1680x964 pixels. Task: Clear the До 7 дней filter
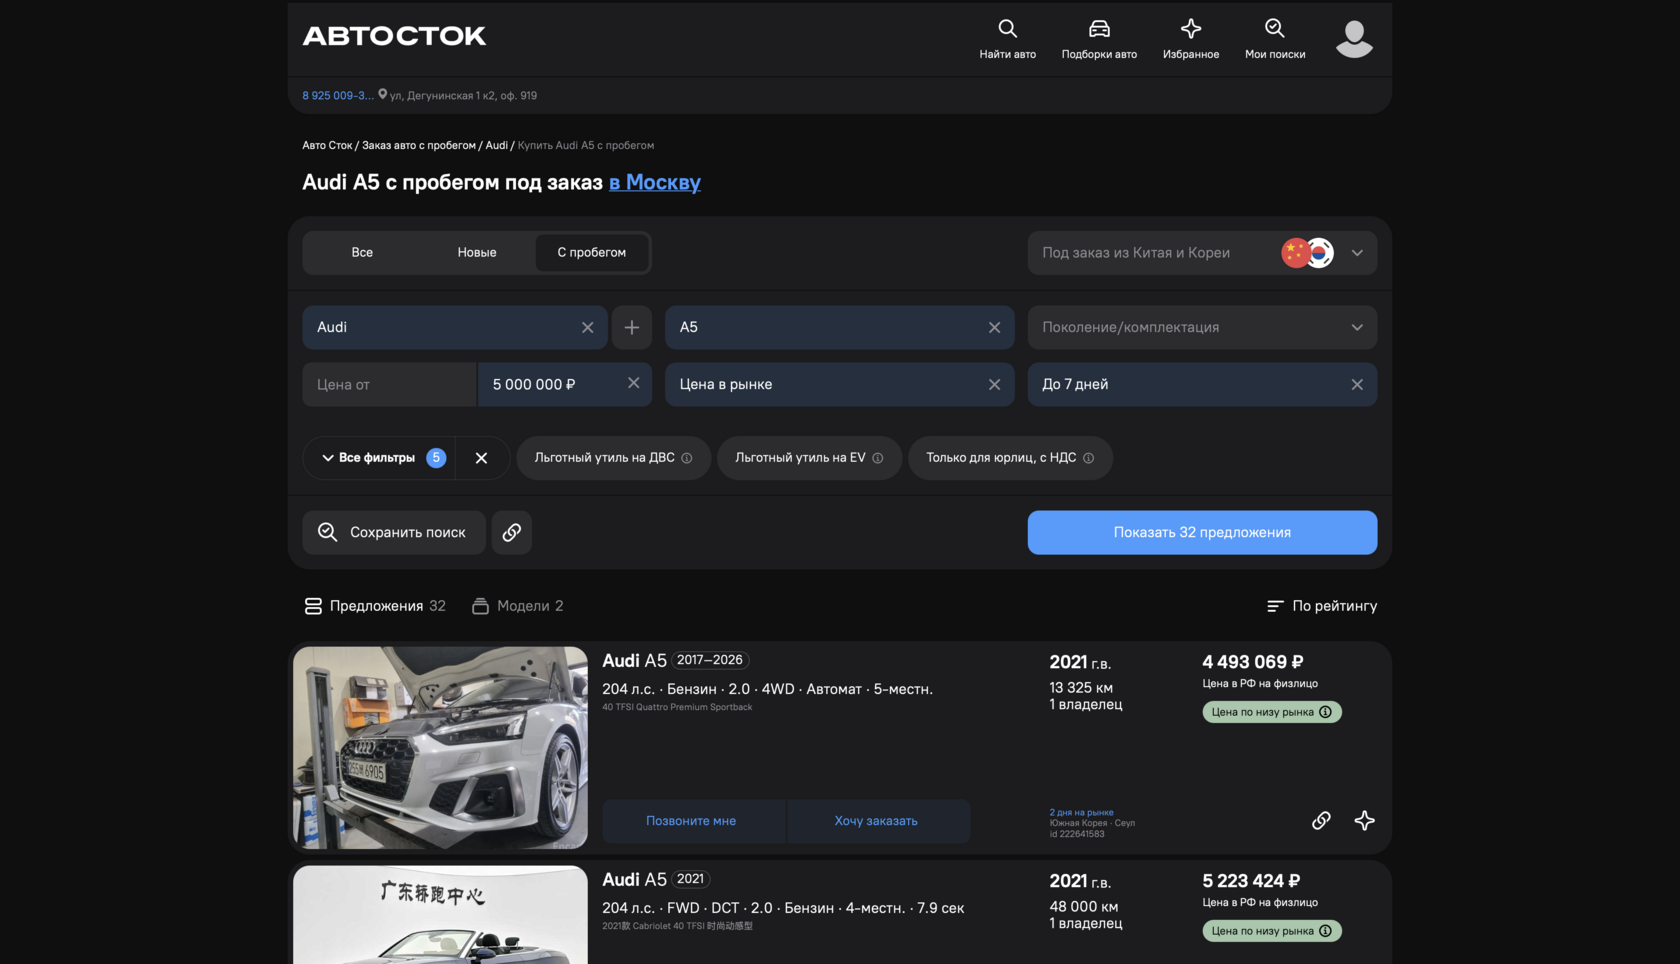click(x=1357, y=385)
